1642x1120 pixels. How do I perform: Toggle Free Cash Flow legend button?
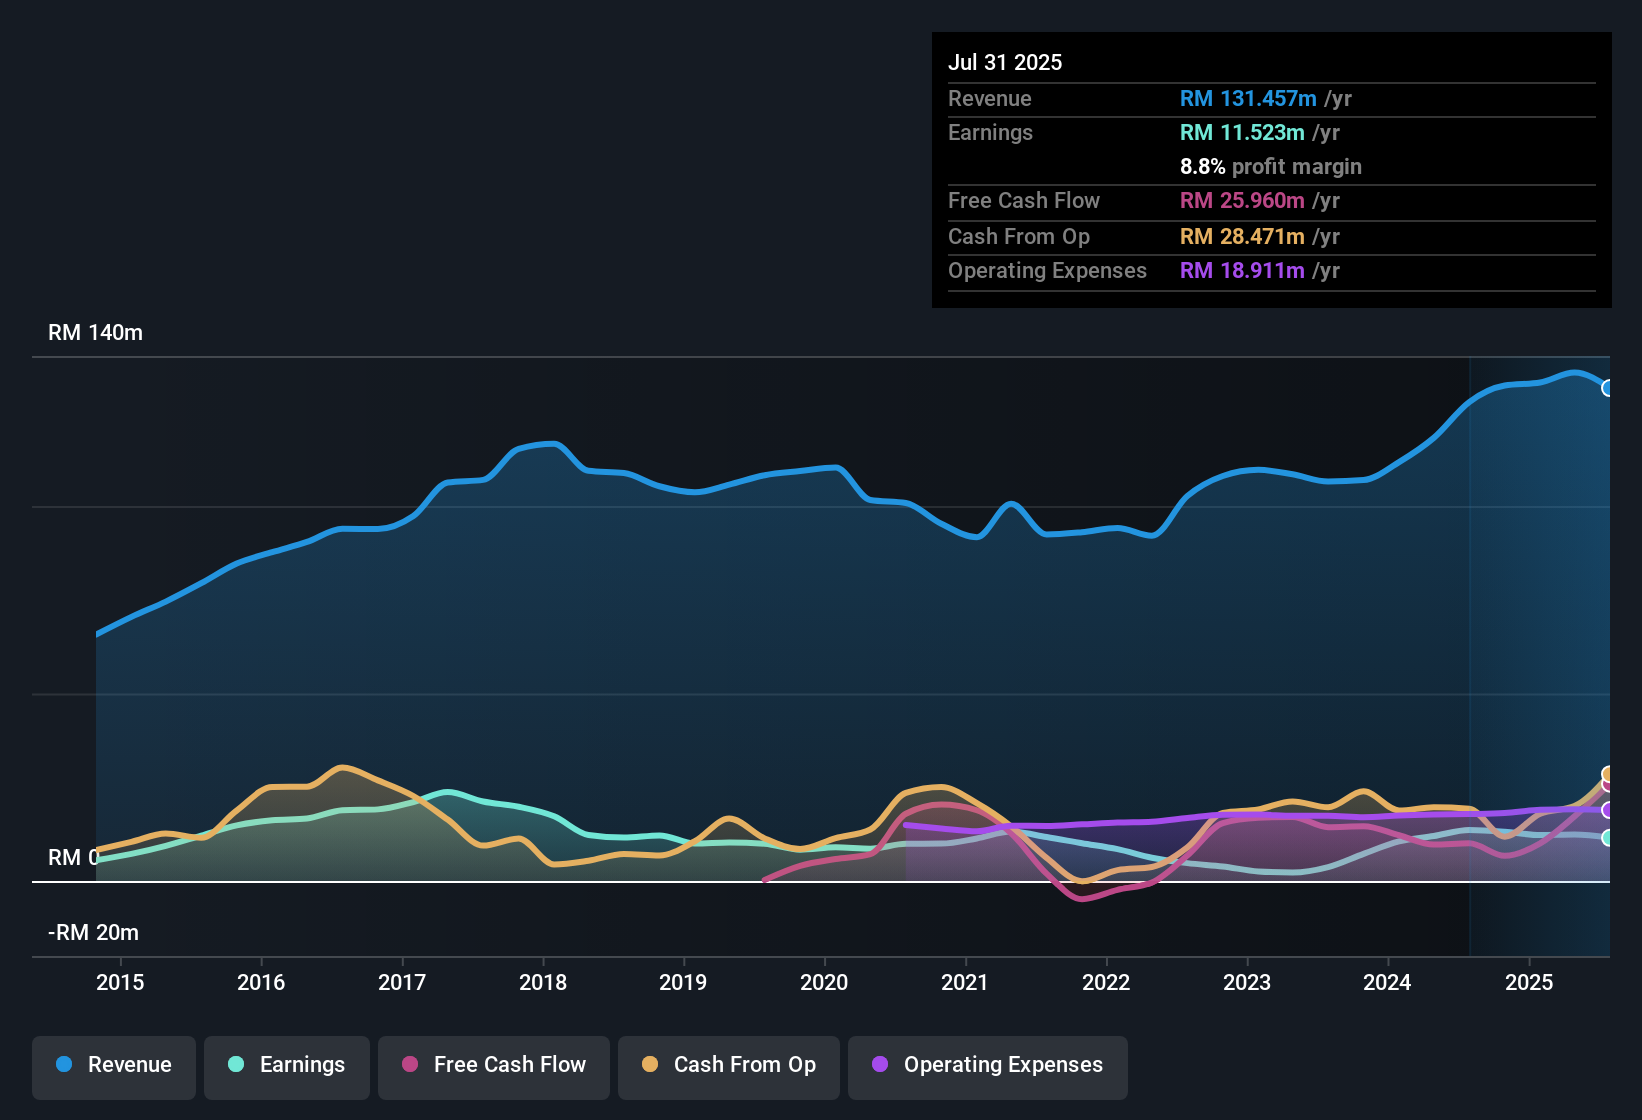(494, 1066)
